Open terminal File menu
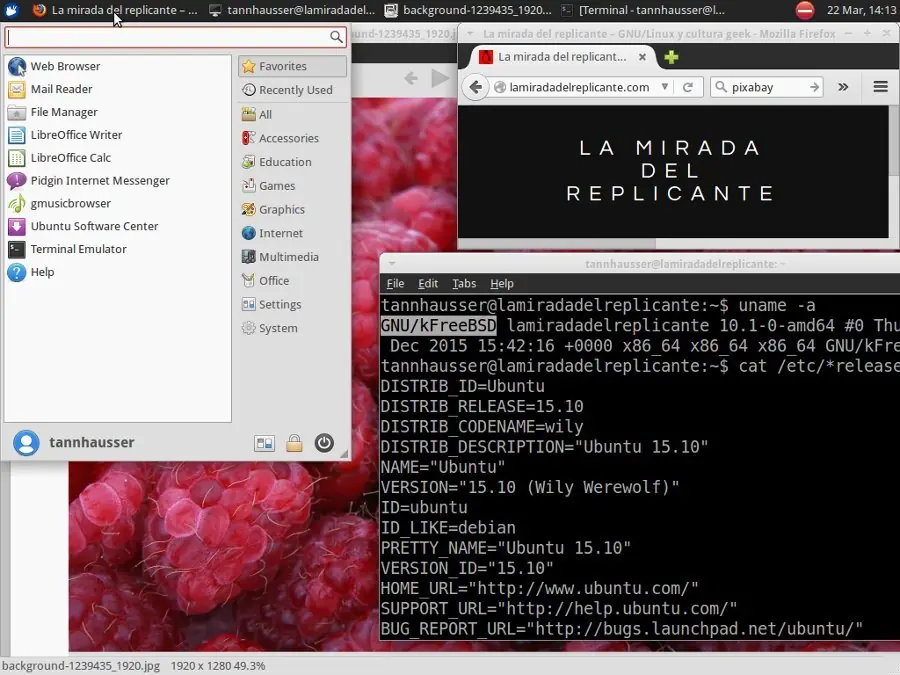The height and width of the screenshot is (675, 900). (x=395, y=284)
